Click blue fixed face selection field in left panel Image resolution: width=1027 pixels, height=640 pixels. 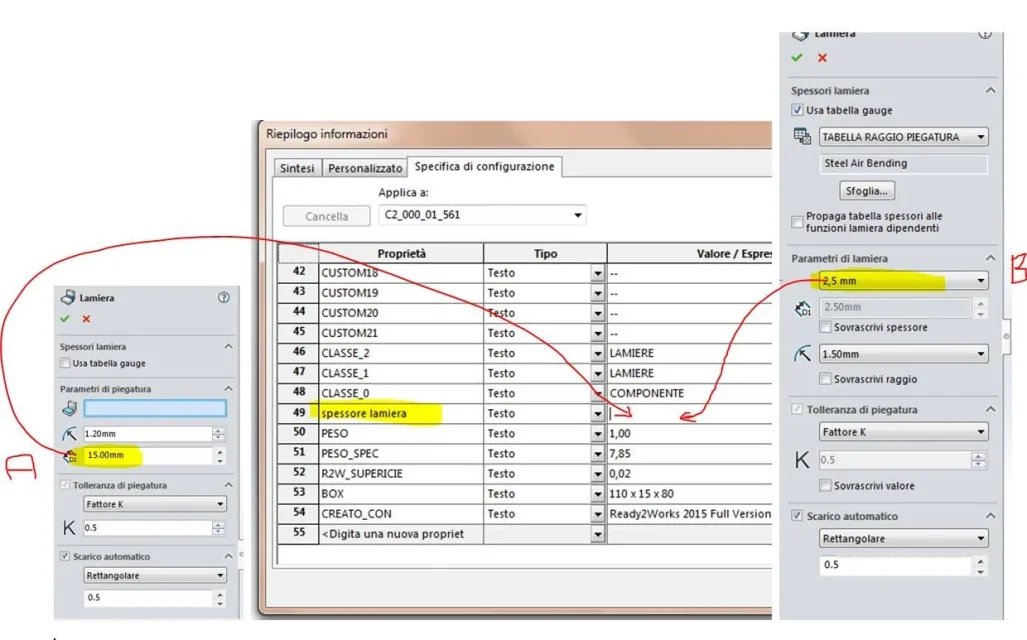[x=155, y=409]
